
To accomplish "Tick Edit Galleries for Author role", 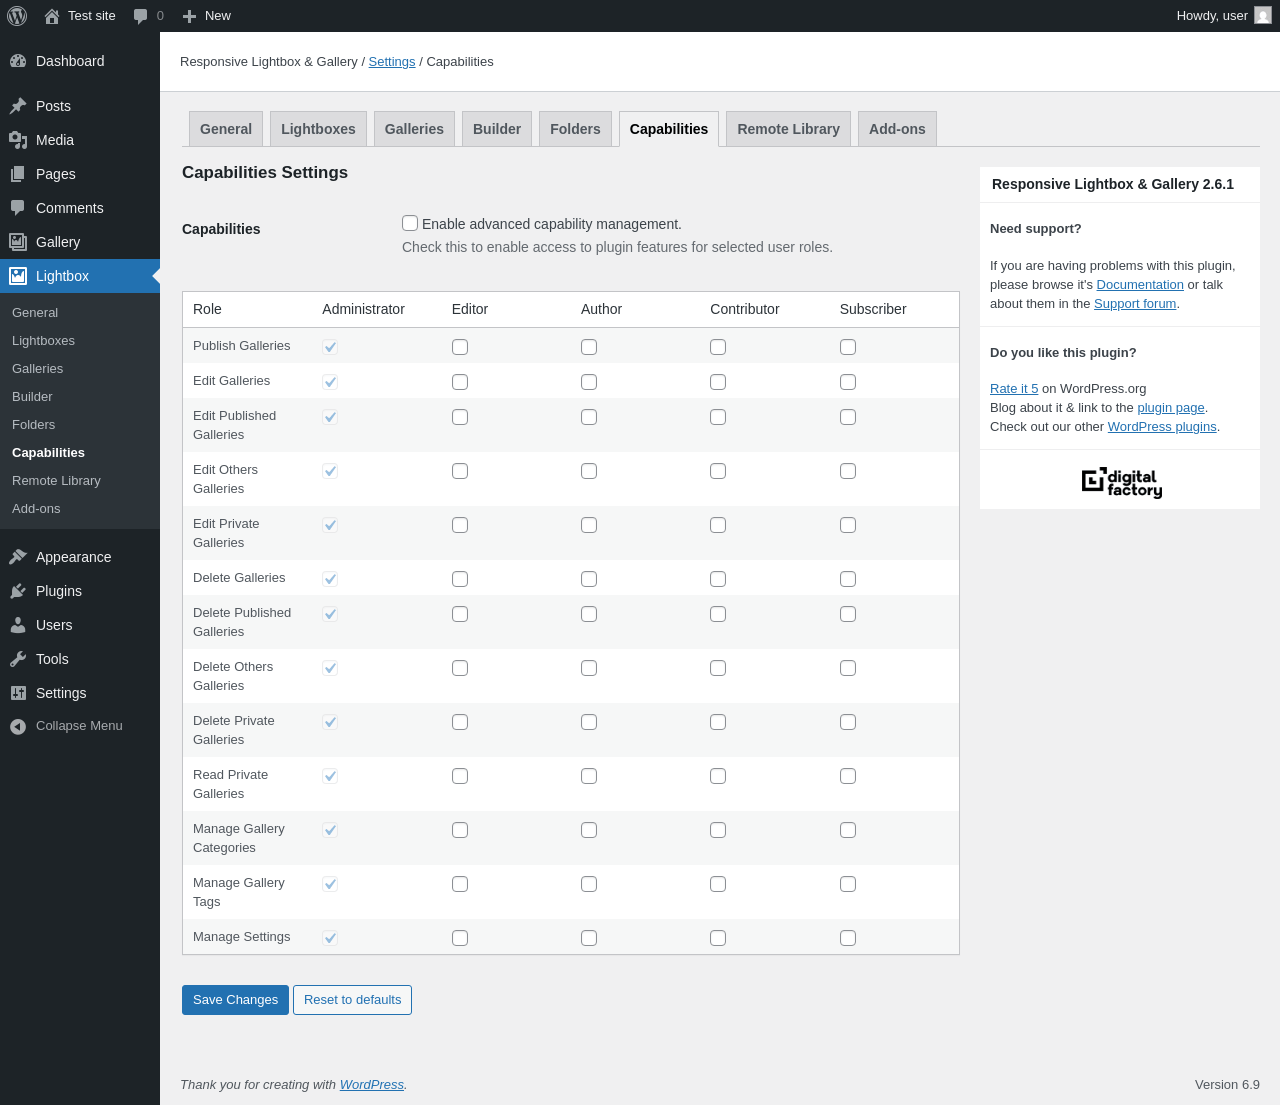I will point(589,382).
